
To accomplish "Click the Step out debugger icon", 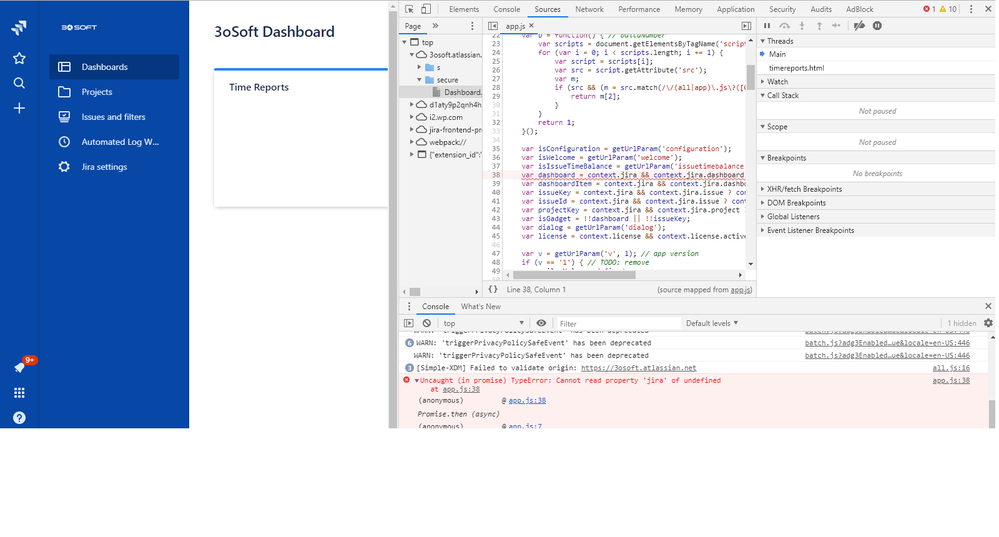I will tap(819, 25).
